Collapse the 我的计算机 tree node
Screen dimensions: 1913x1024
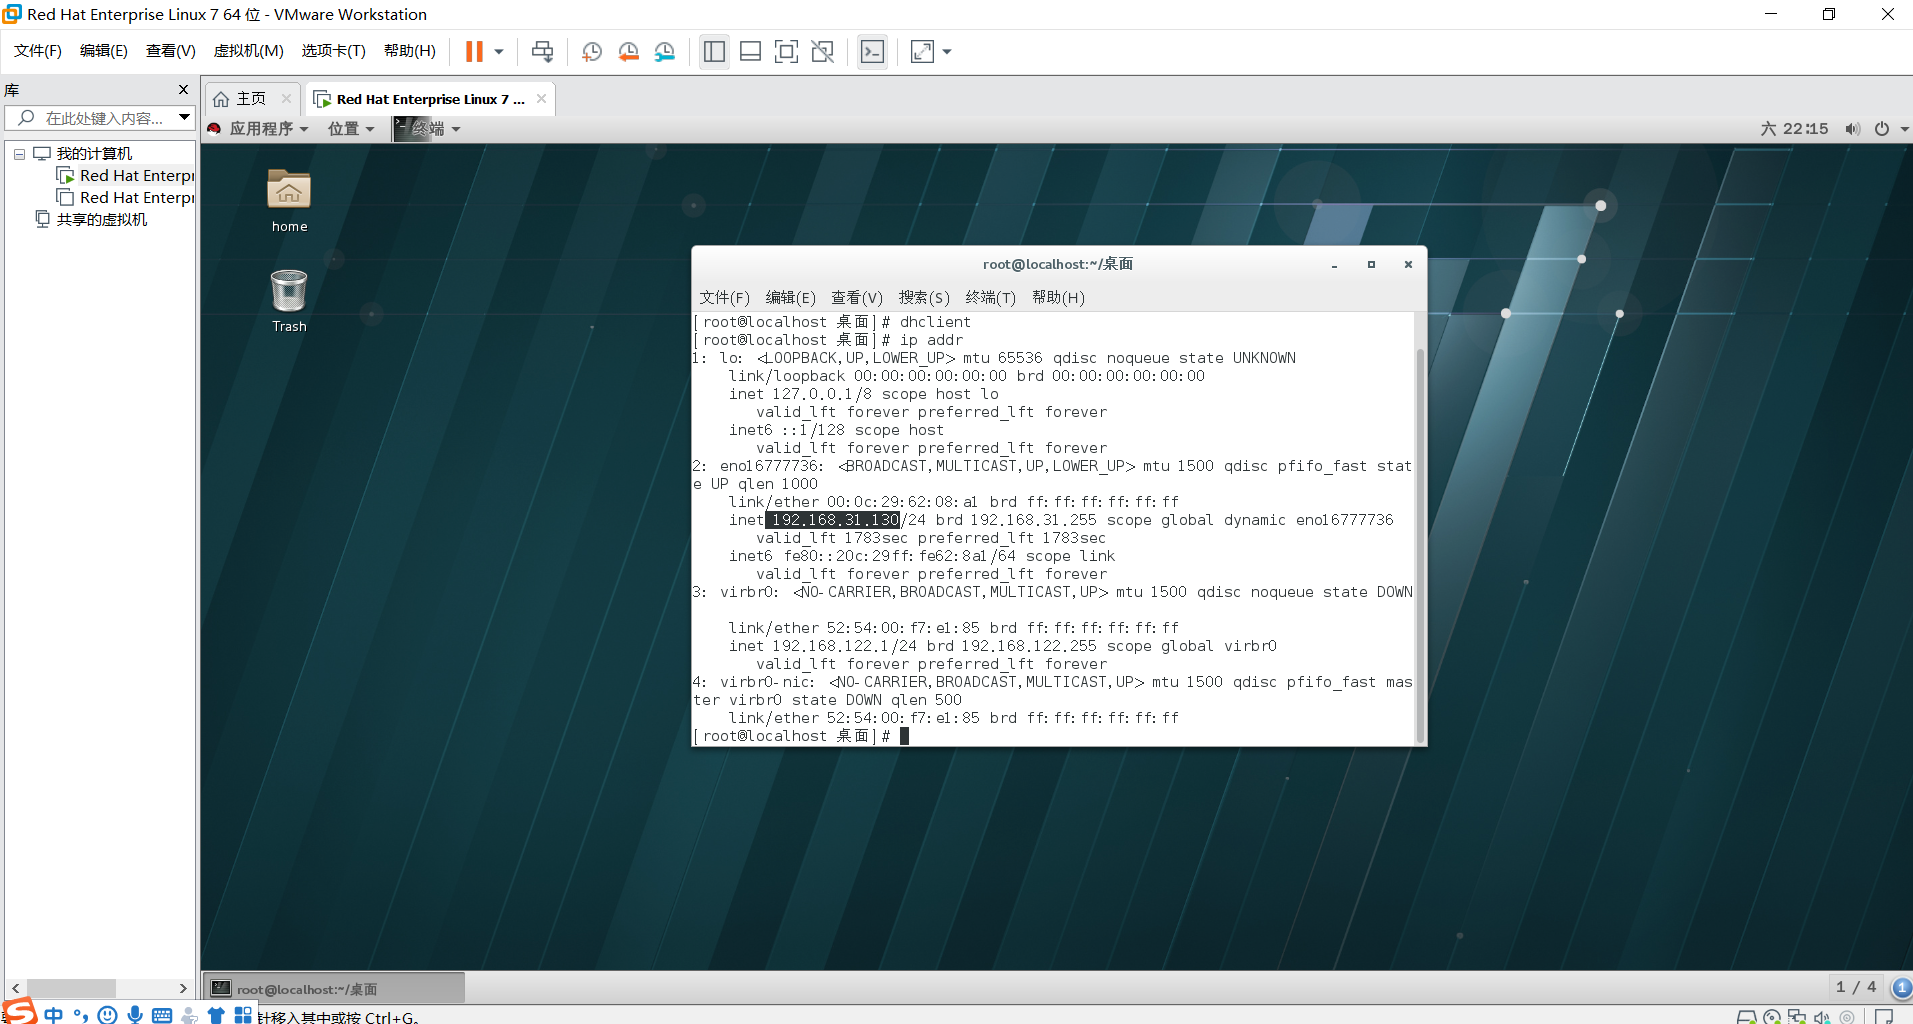click(18, 153)
